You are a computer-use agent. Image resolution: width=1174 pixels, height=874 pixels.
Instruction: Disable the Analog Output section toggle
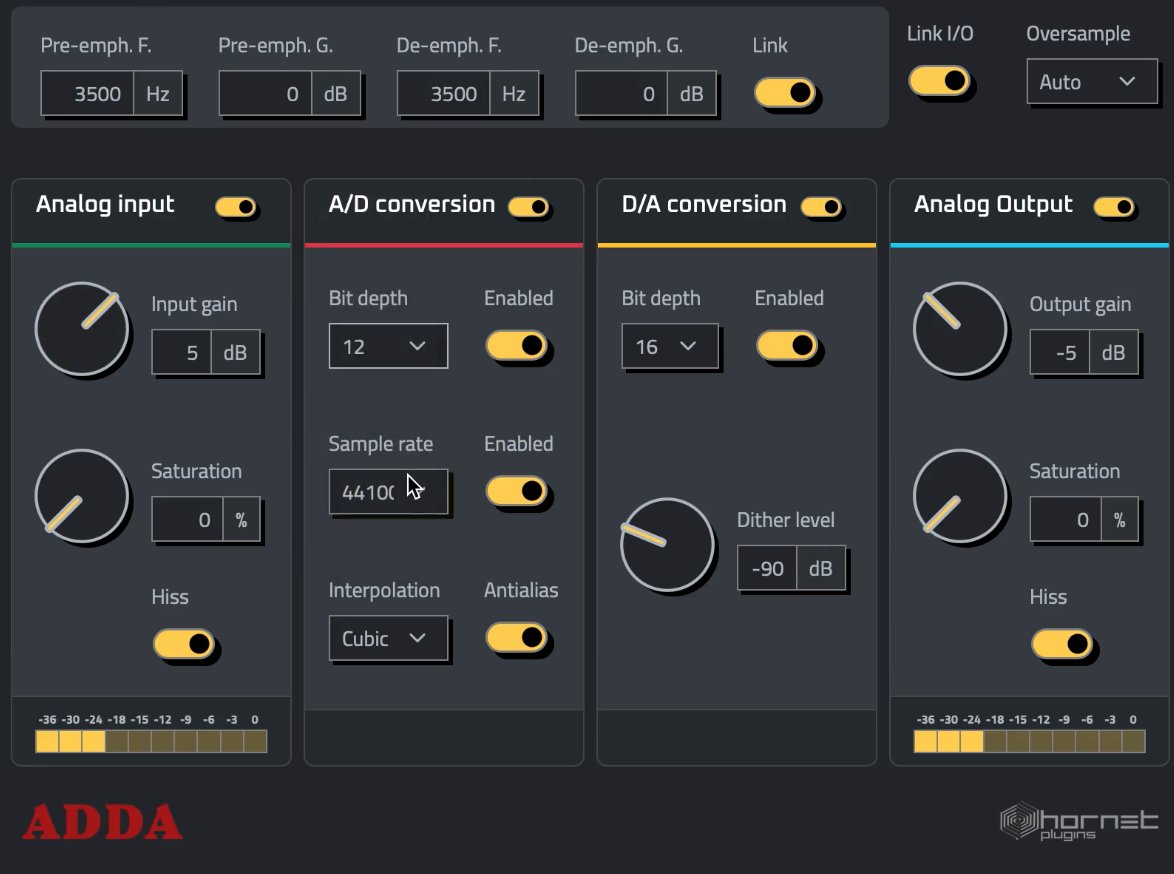click(1114, 207)
